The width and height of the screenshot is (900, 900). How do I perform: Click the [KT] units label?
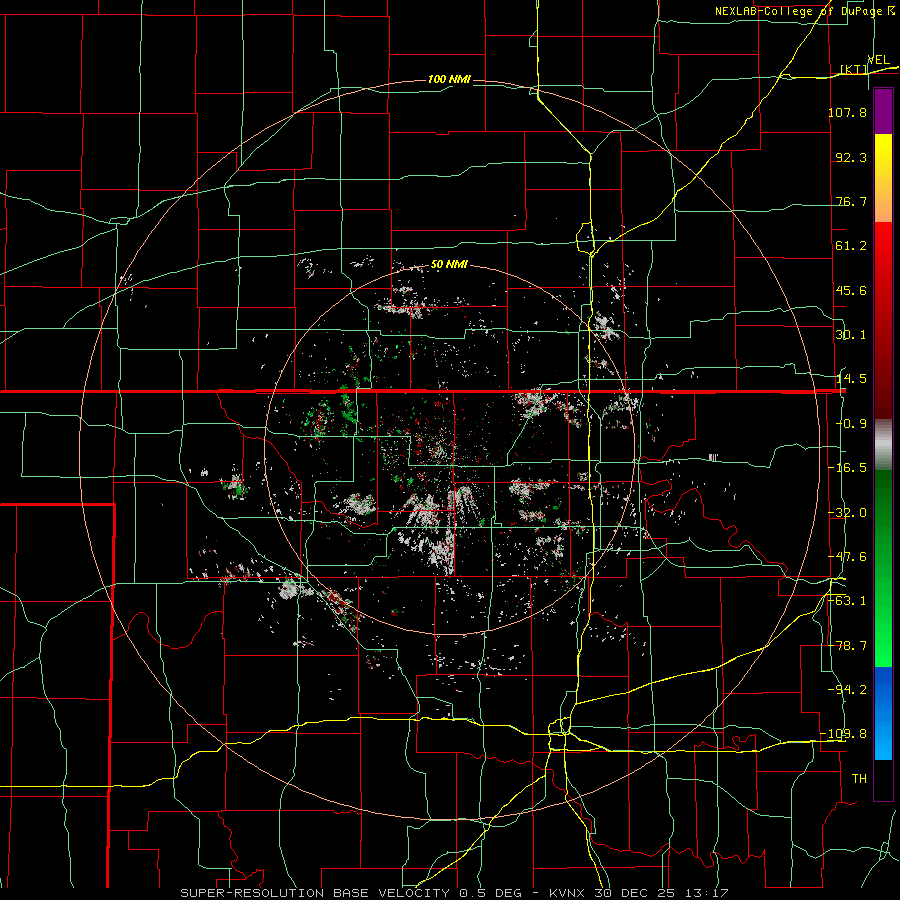coord(854,69)
